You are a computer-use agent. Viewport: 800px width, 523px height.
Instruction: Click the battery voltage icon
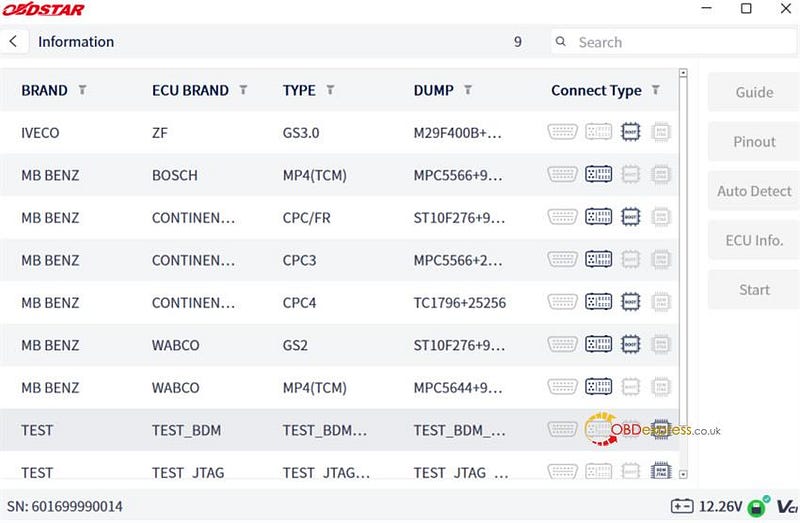682,506
